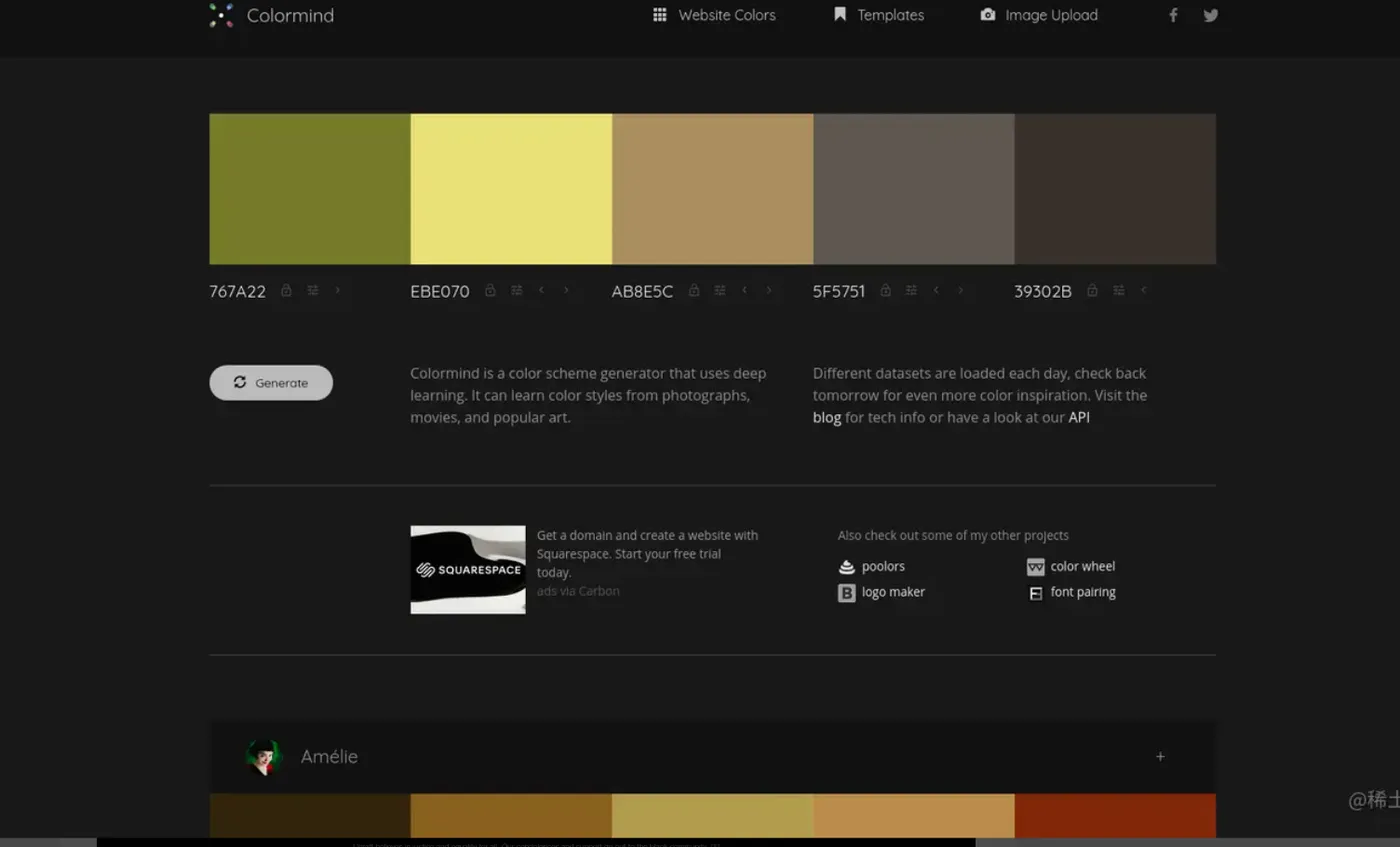Click the Colormind logo icon
This screenshot has height=847, width=1400.
[x=221, y=15]
